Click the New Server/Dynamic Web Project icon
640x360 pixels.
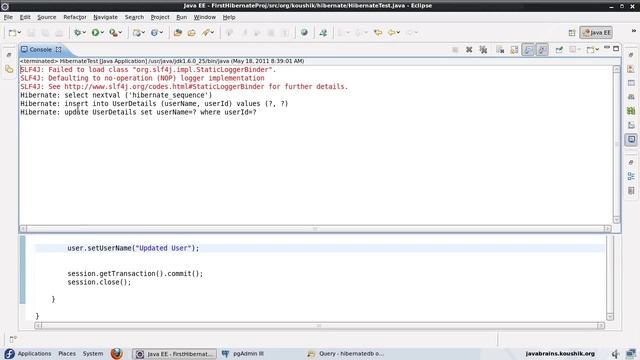tap(137, 33)
